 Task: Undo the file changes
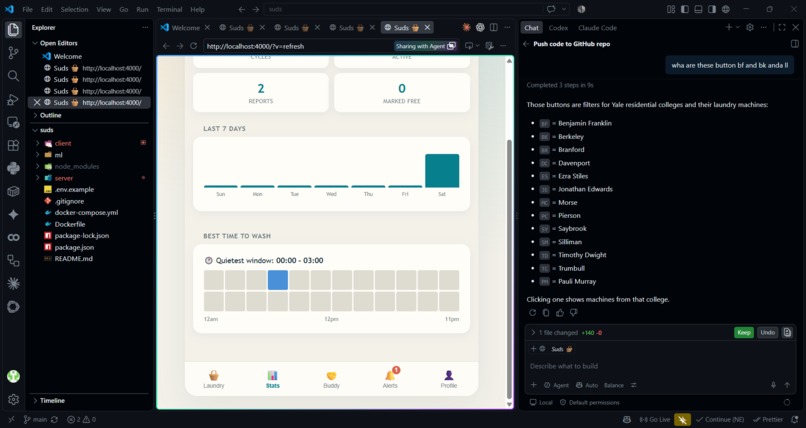click(767, 332)
